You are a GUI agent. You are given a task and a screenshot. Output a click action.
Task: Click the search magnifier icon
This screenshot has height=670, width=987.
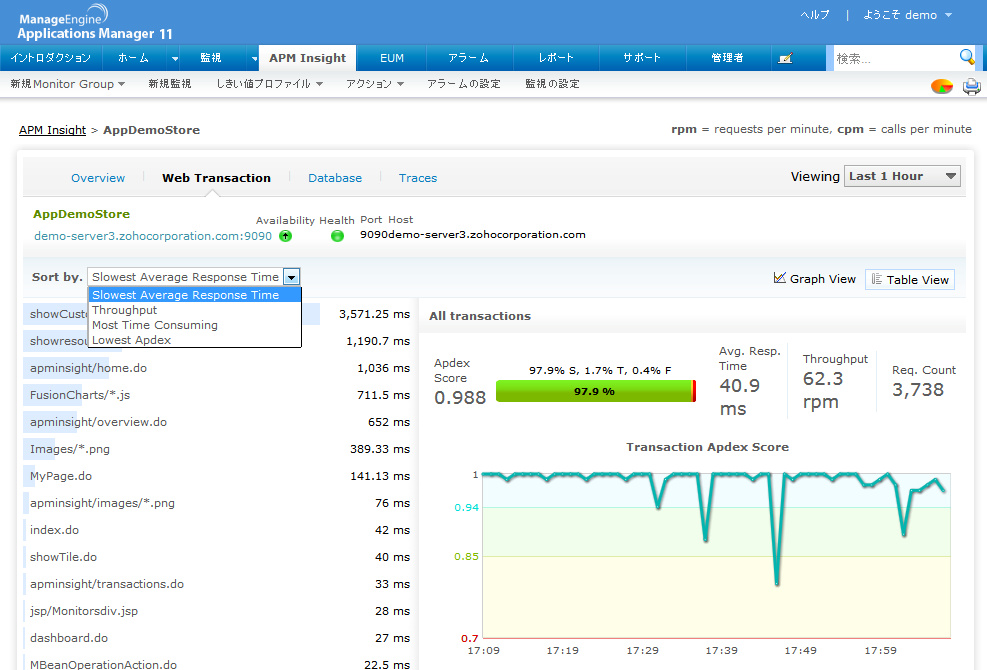click(x=967, y=57)
